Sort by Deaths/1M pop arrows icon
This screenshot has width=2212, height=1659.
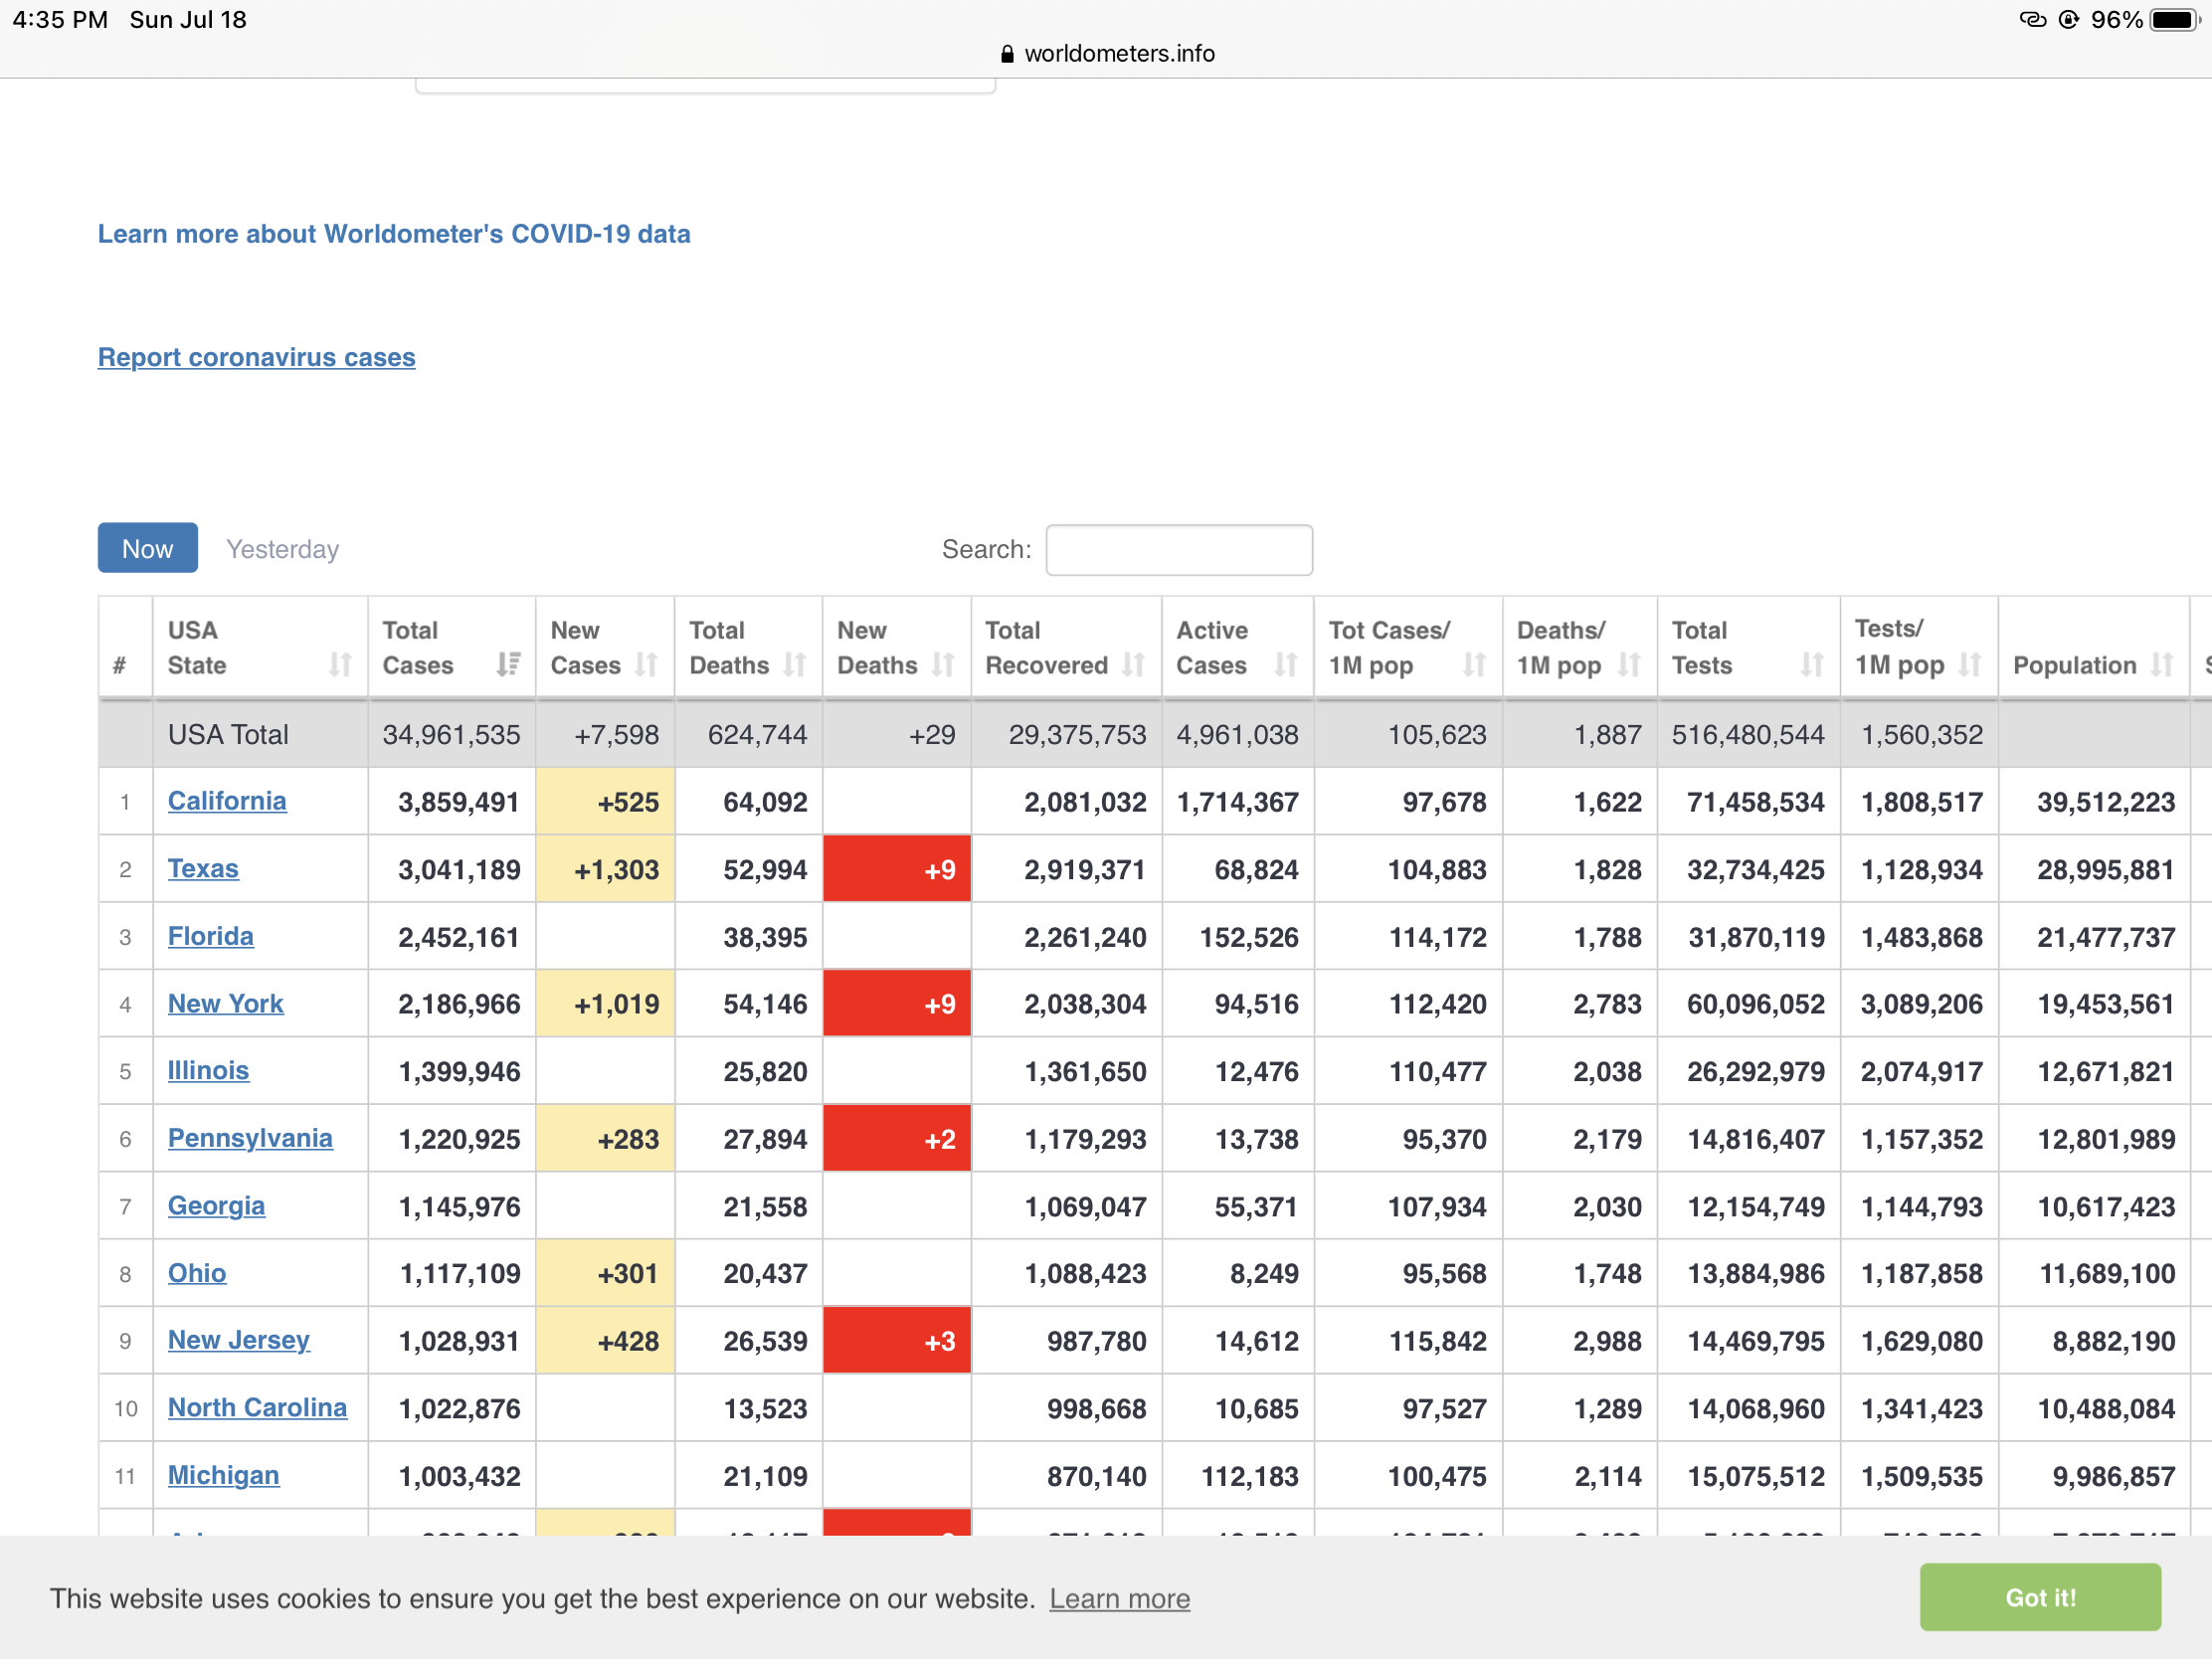(x=1629, y=665)
